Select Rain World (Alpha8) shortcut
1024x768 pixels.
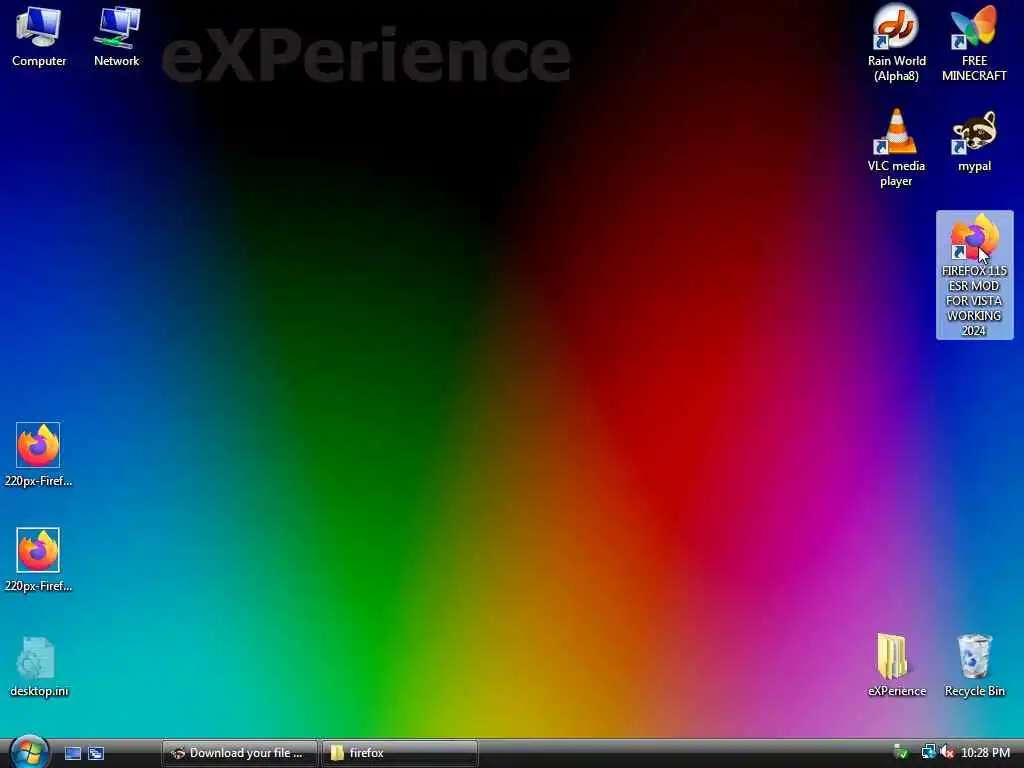click(897, 43)
